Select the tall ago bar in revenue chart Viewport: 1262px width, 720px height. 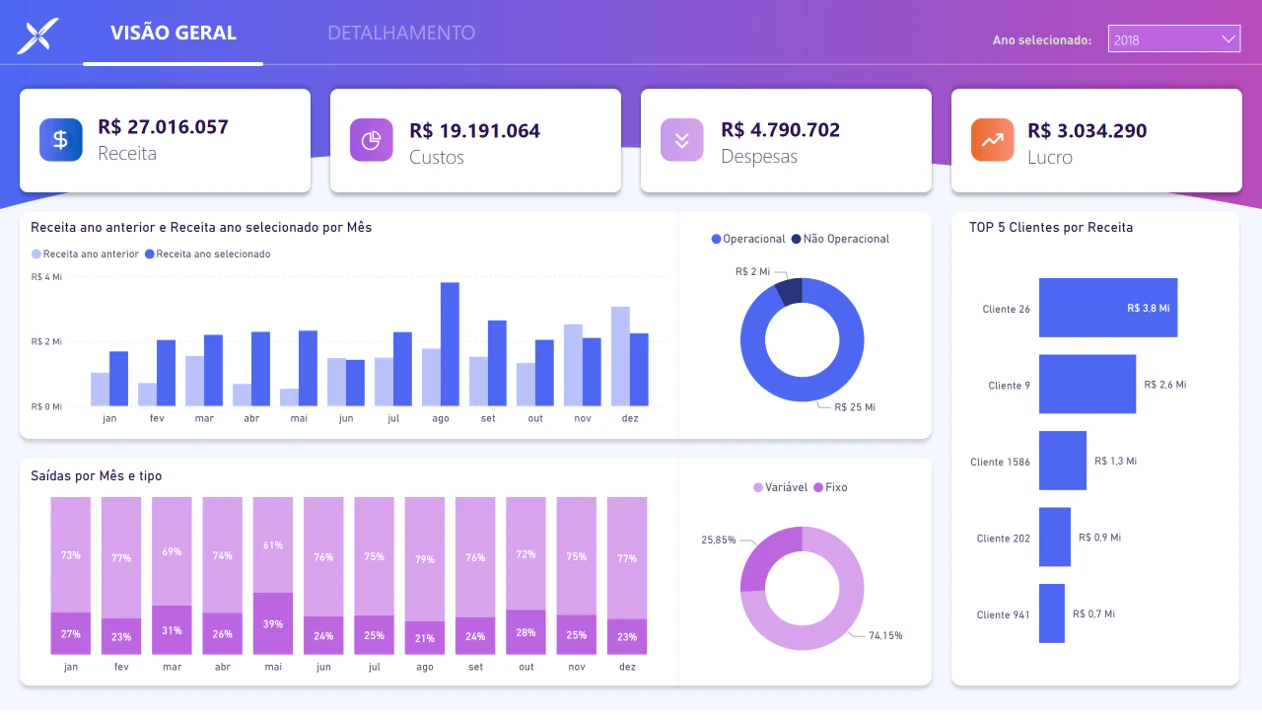450,344
